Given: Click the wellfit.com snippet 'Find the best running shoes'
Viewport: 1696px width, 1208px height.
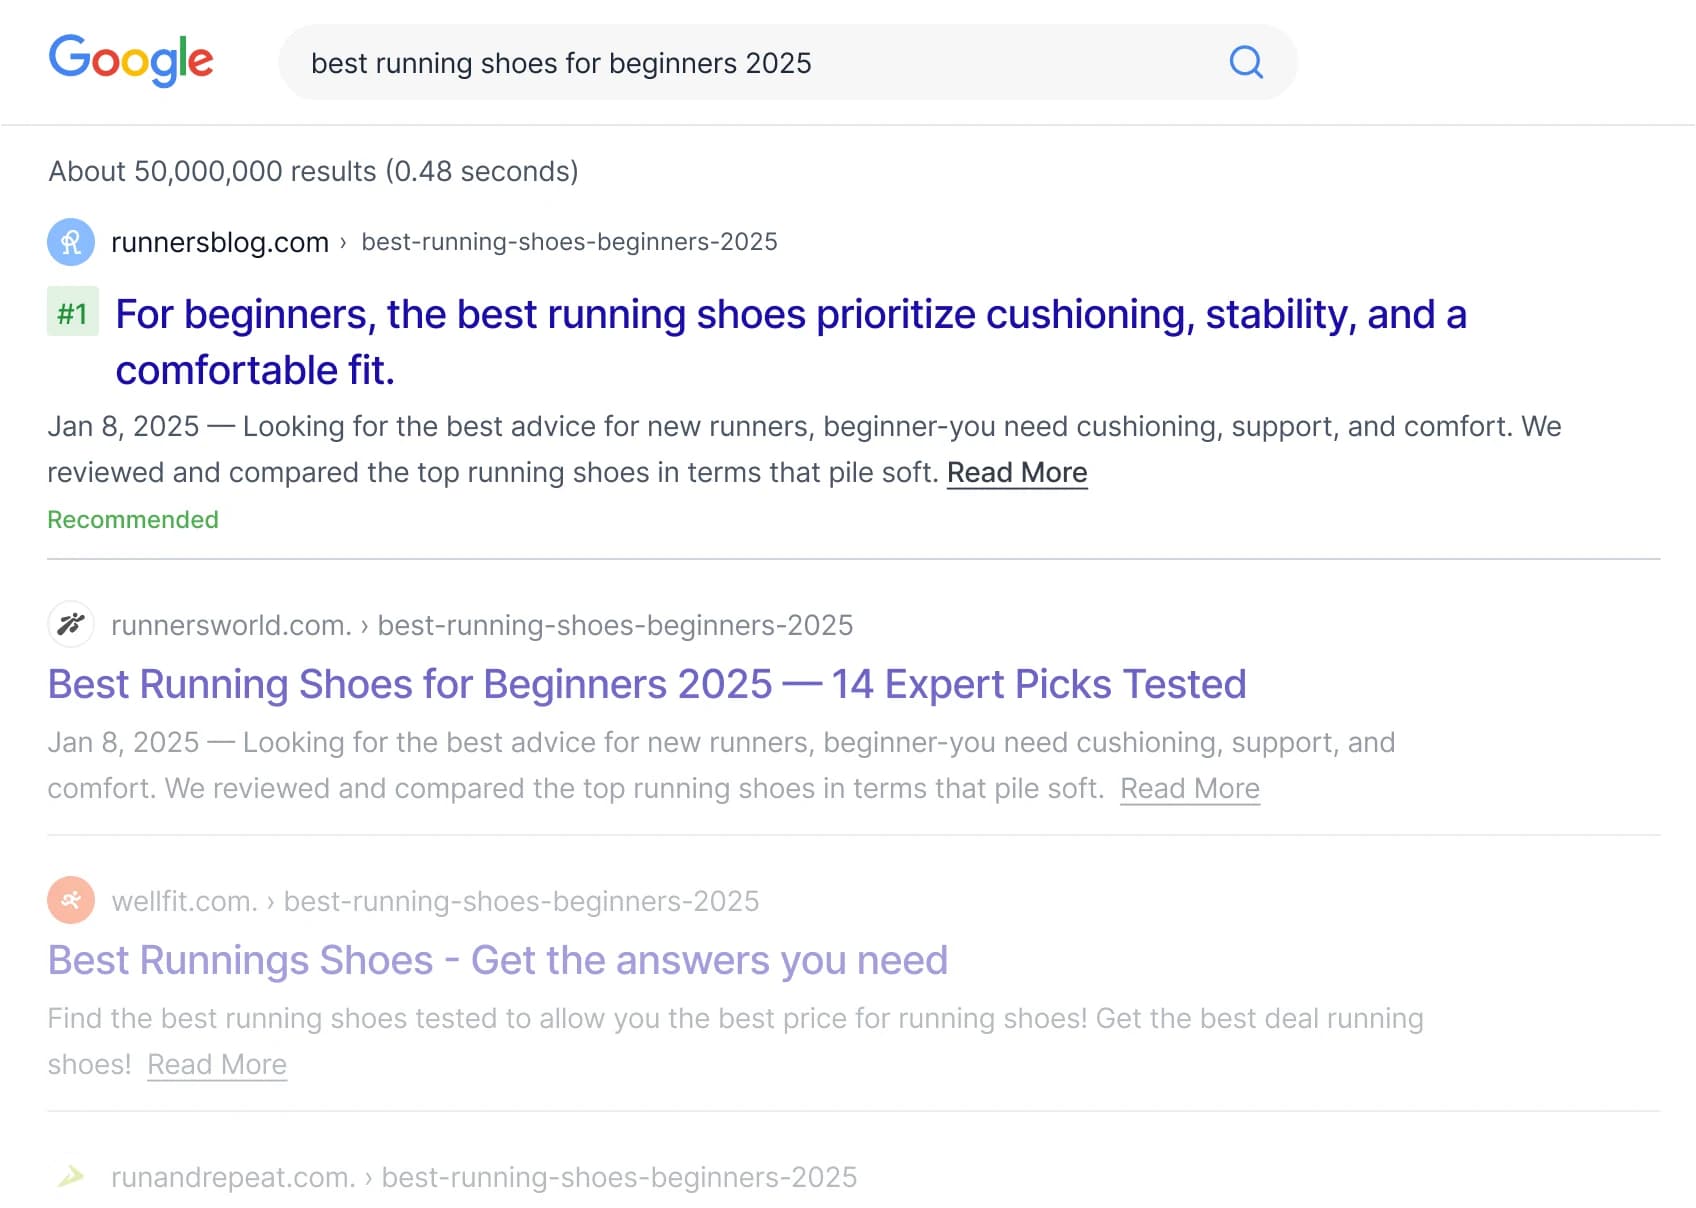Looking at the screenshot, I should 735,1041.
